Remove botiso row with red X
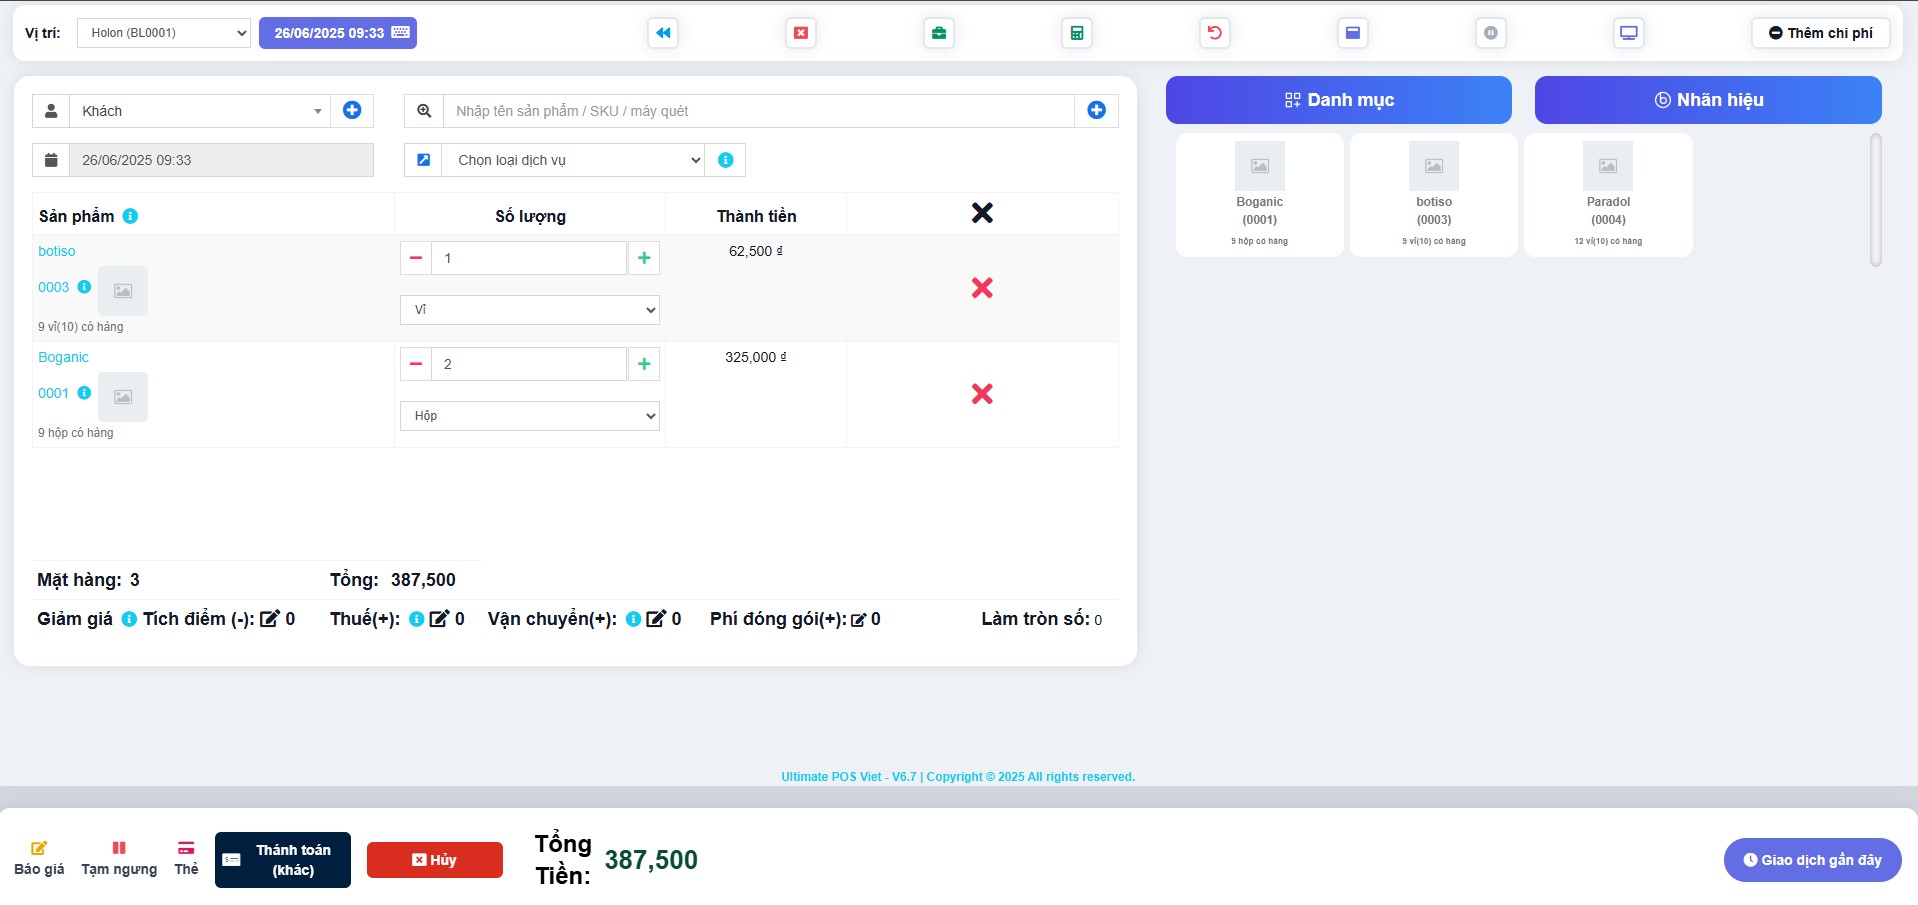This screenshot has height=905, width=1918. click(982, 288)
